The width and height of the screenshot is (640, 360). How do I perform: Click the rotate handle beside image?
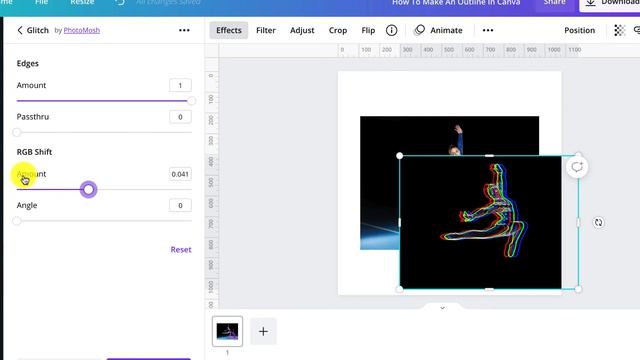pyautogui.click(x=598, y=222)
